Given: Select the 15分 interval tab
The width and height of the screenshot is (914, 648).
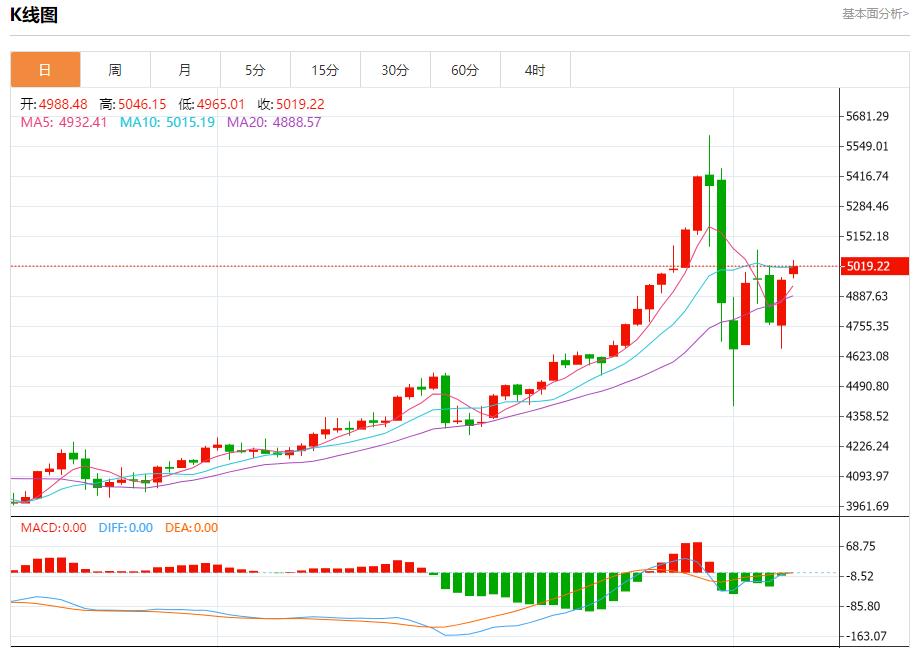Looking at the screenshot, I should click(325, 70).
